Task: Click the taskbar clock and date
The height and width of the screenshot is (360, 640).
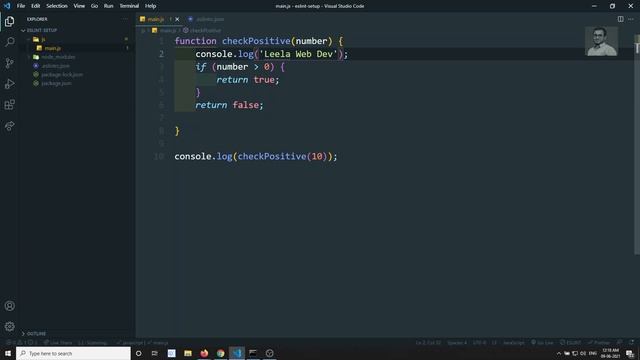Action: (x=611, y=353)
